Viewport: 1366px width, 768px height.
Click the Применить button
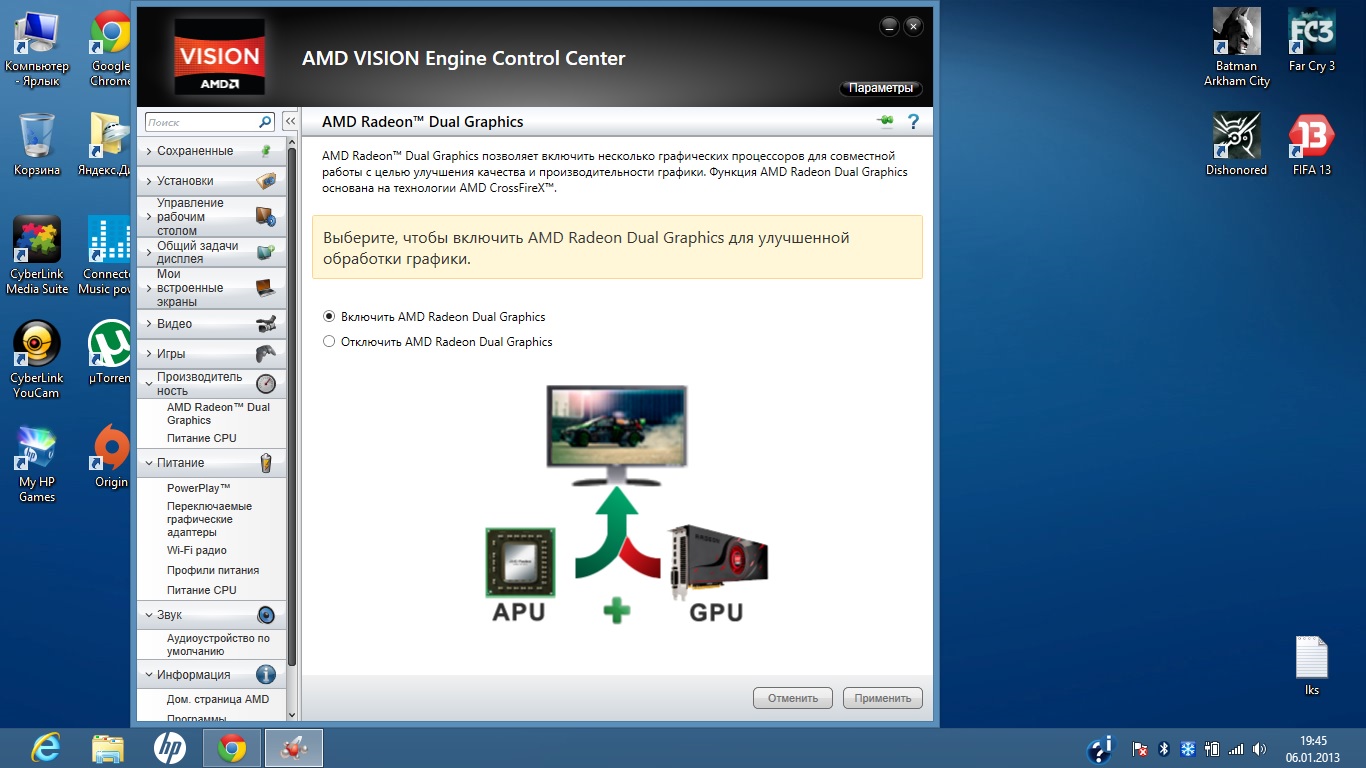click(x=883, y=698)
